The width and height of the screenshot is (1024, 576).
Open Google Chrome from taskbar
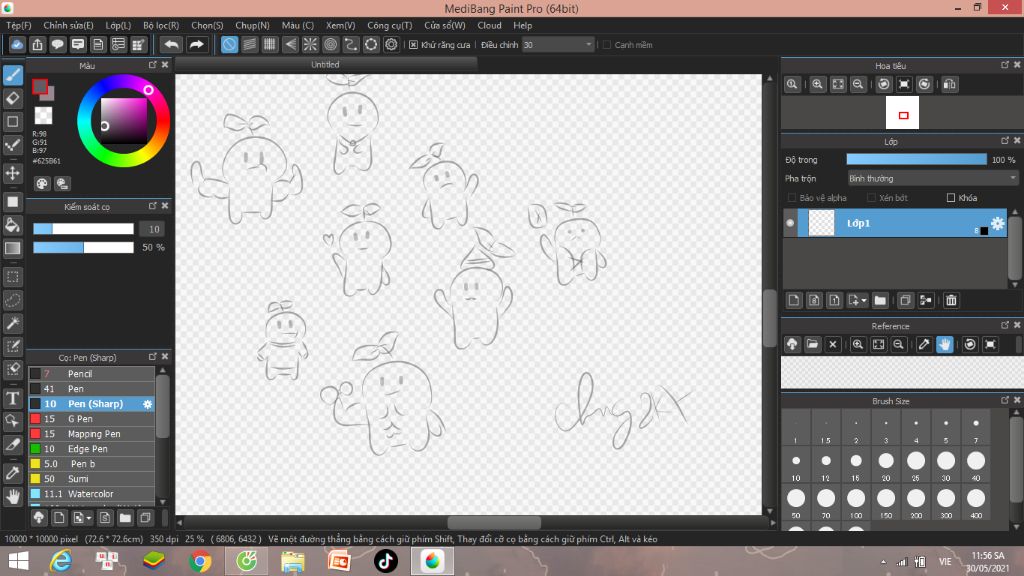[200, 561]
